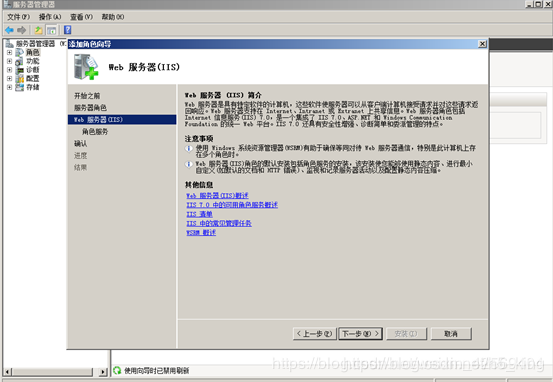553x382 pixels.
Task: Click the Web 服务器 (IIS) 简介 heading
Action: tap(223, 95)
